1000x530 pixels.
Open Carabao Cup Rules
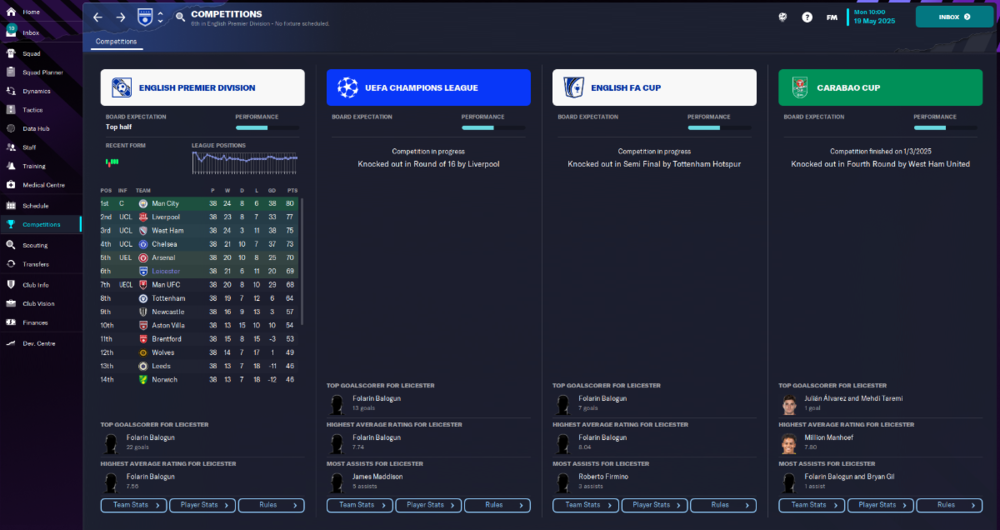[950, 505]
